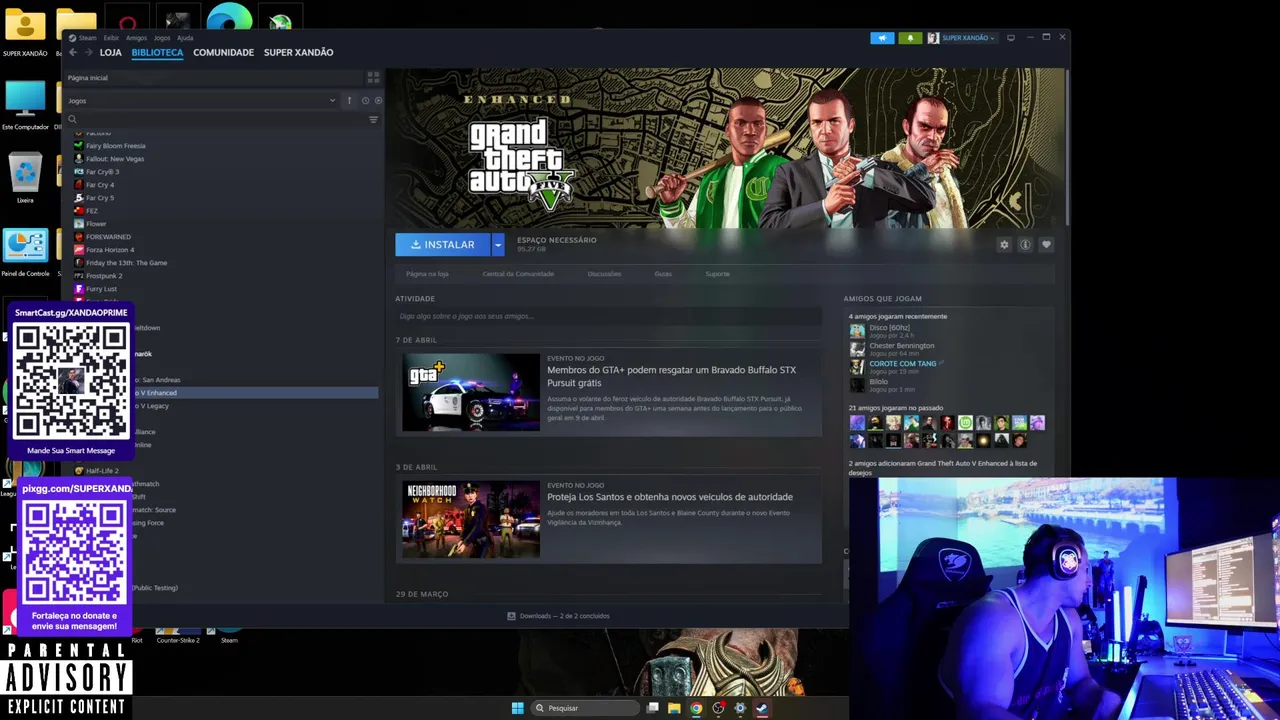Switch to the BIBLIOTECA tab

pos(157,52)
